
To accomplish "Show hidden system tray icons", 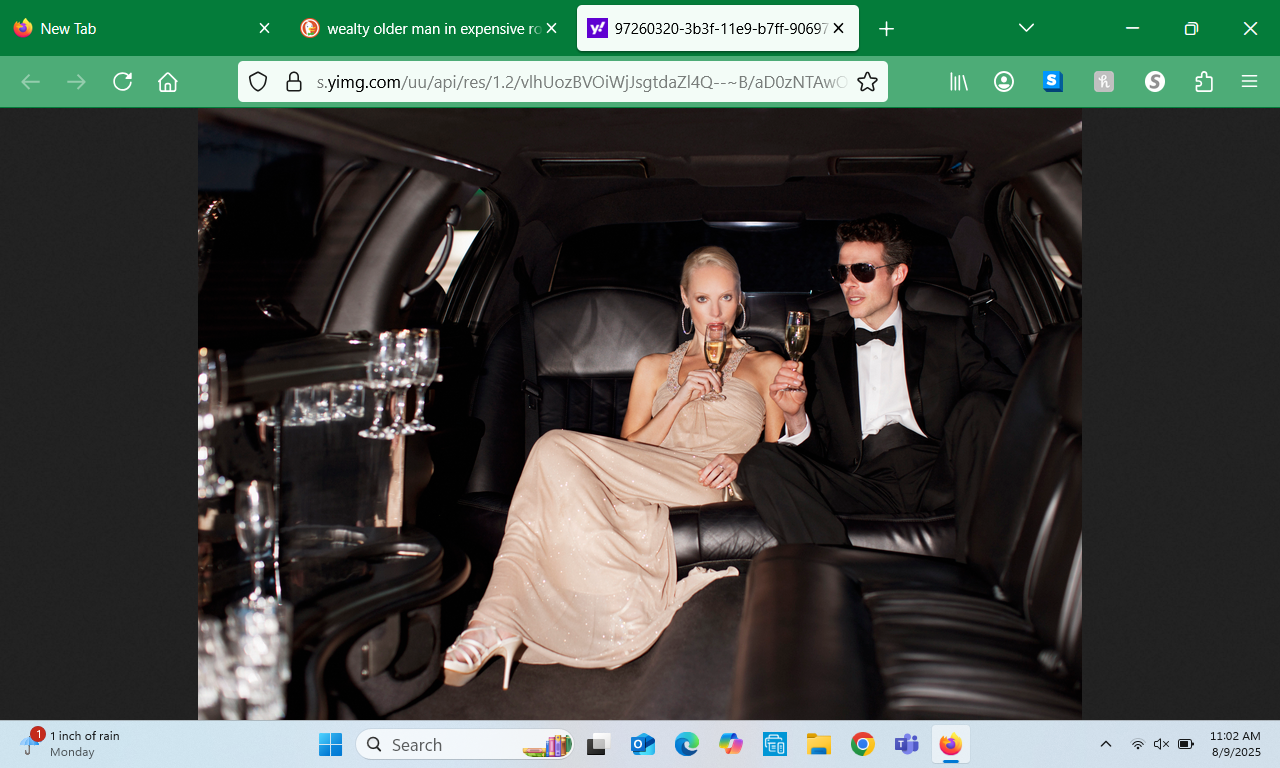I will point(1106,744).
